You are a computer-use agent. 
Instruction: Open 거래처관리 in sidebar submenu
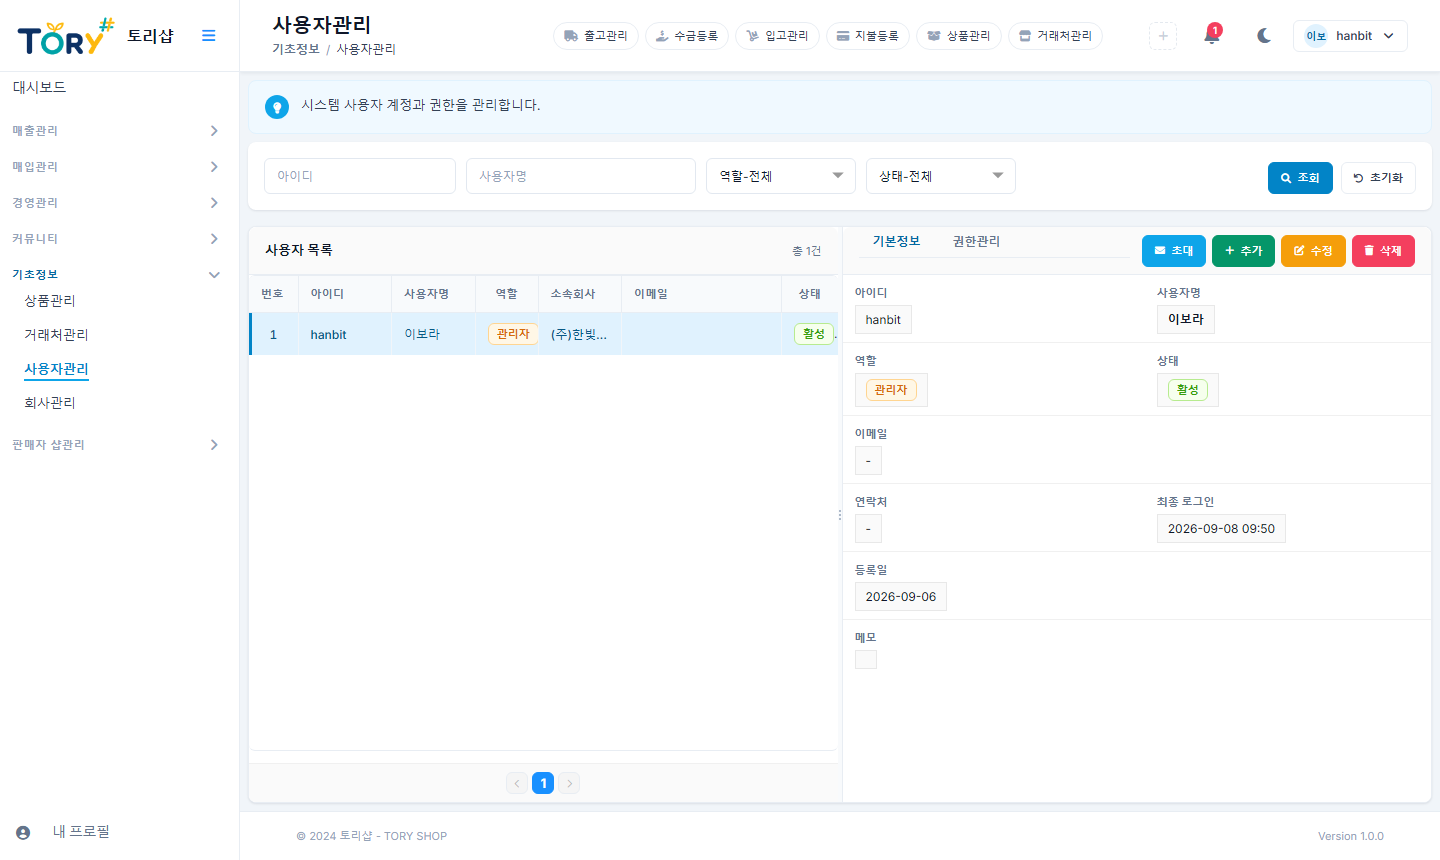pos(57,335)
